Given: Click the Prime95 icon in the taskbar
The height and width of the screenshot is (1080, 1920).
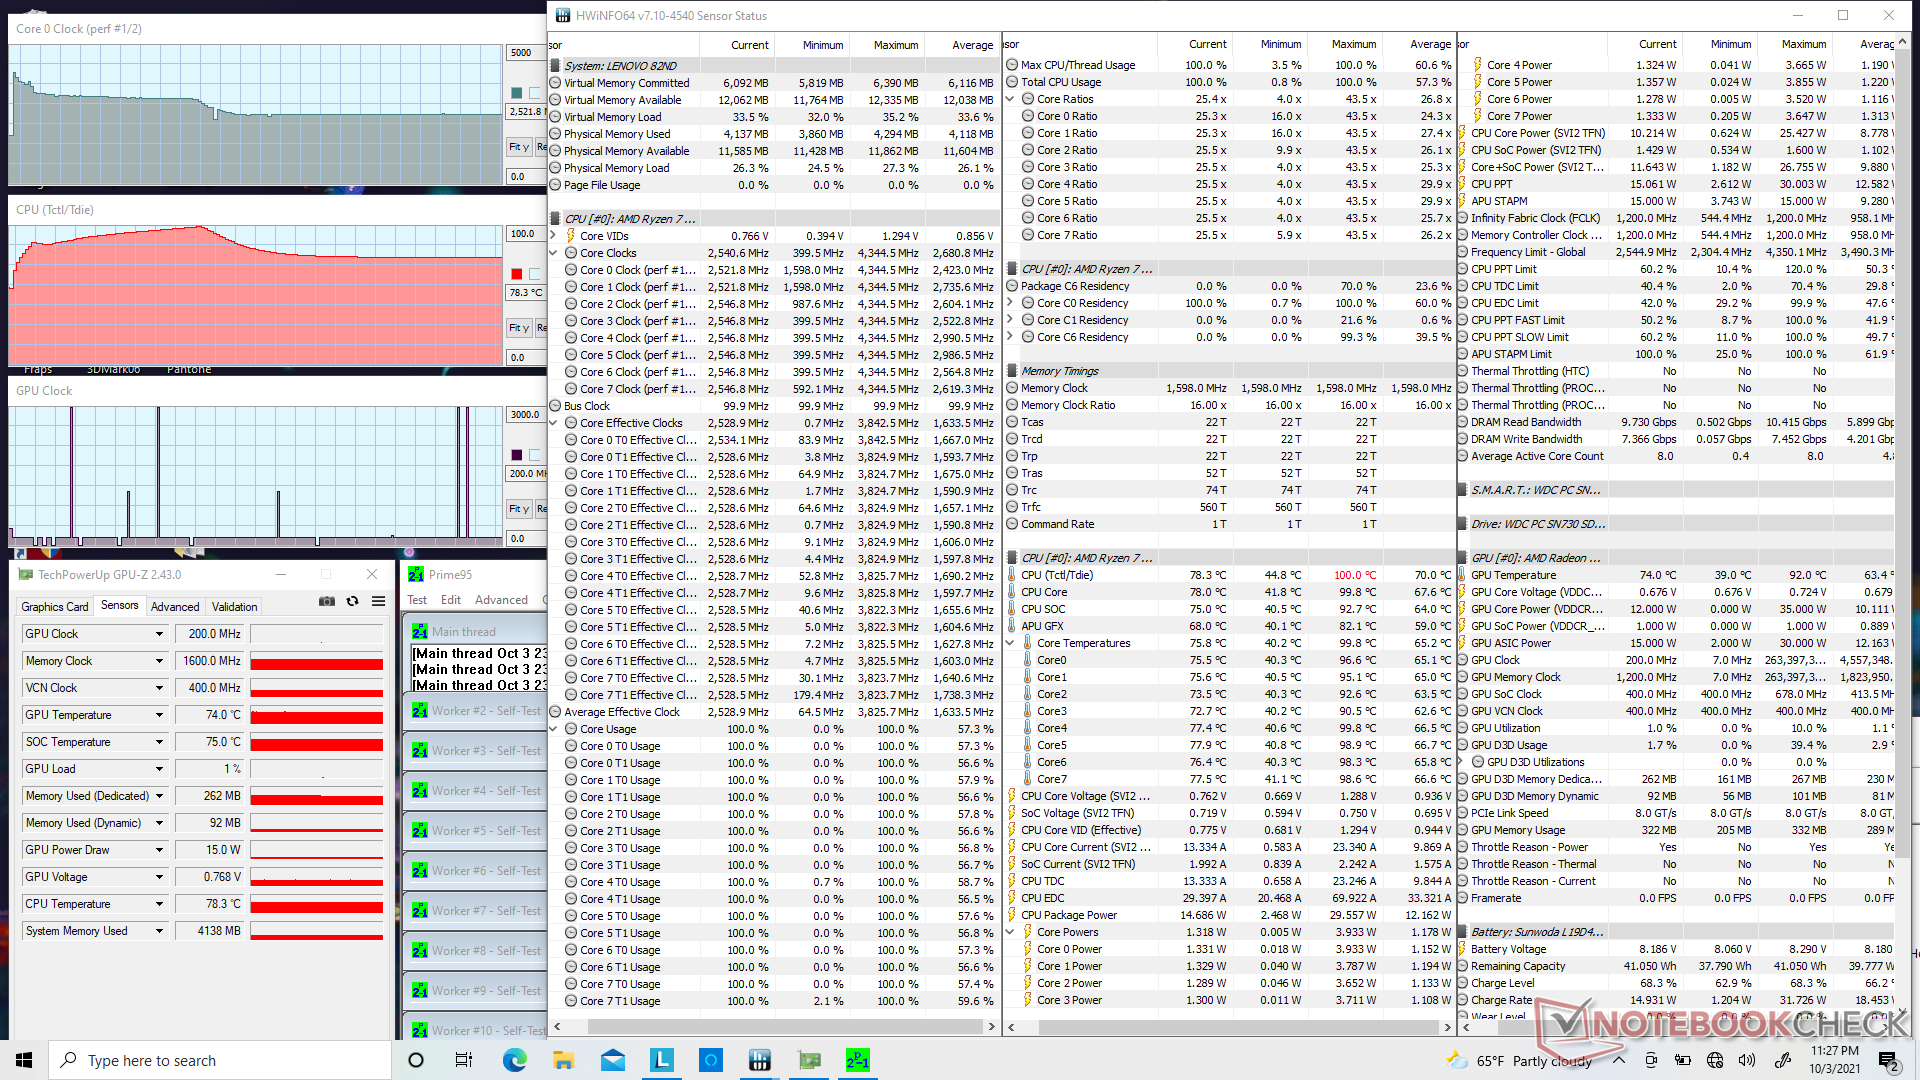Looking at the screenshot, I should 857,1060.
